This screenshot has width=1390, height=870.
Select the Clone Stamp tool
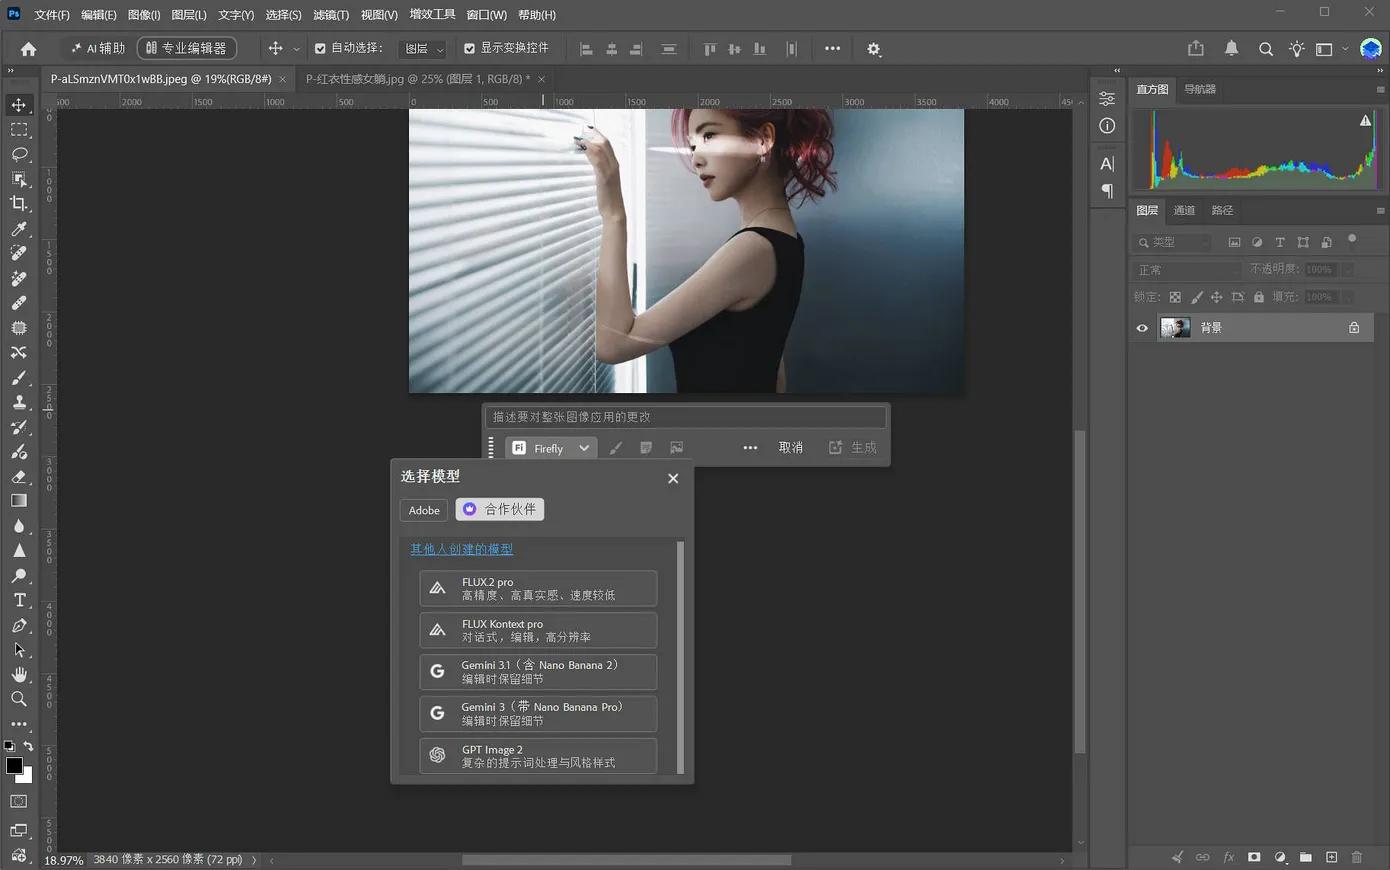(19, 402)
